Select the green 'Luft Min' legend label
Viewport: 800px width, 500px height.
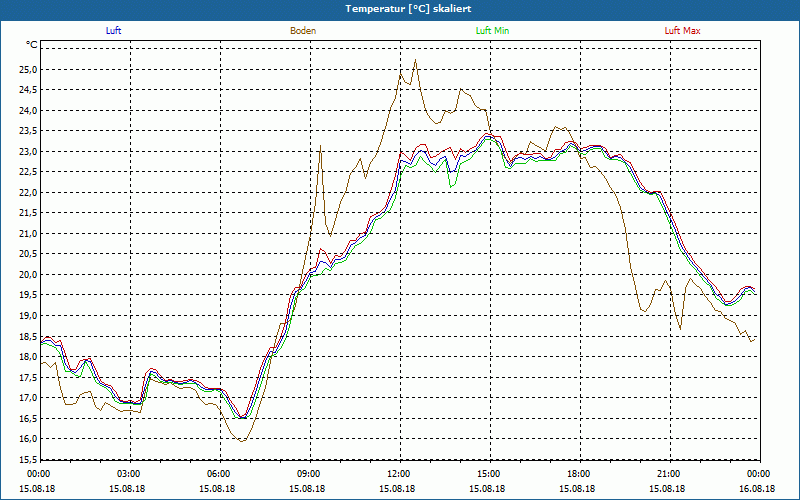492,31
